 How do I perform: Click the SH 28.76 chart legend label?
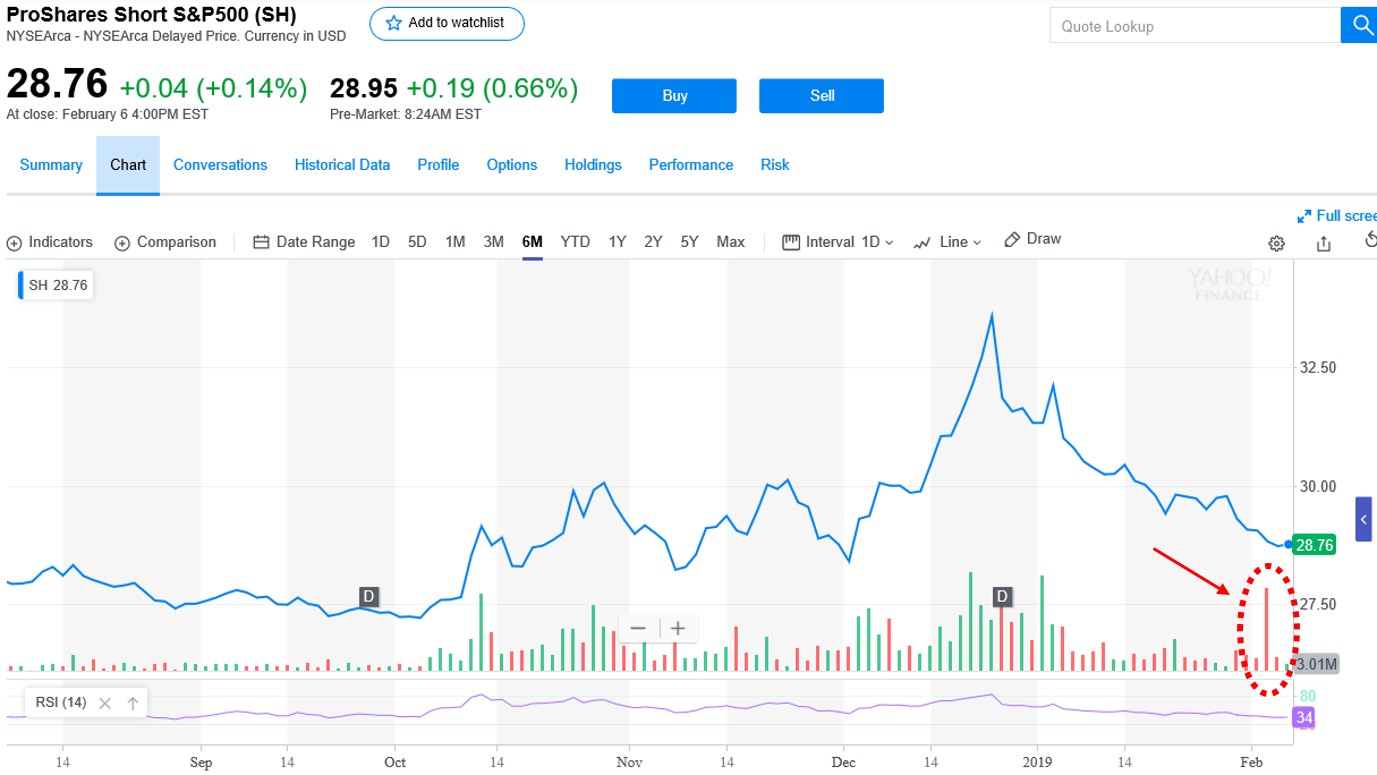pyautogui.click(x=56, y=285)
